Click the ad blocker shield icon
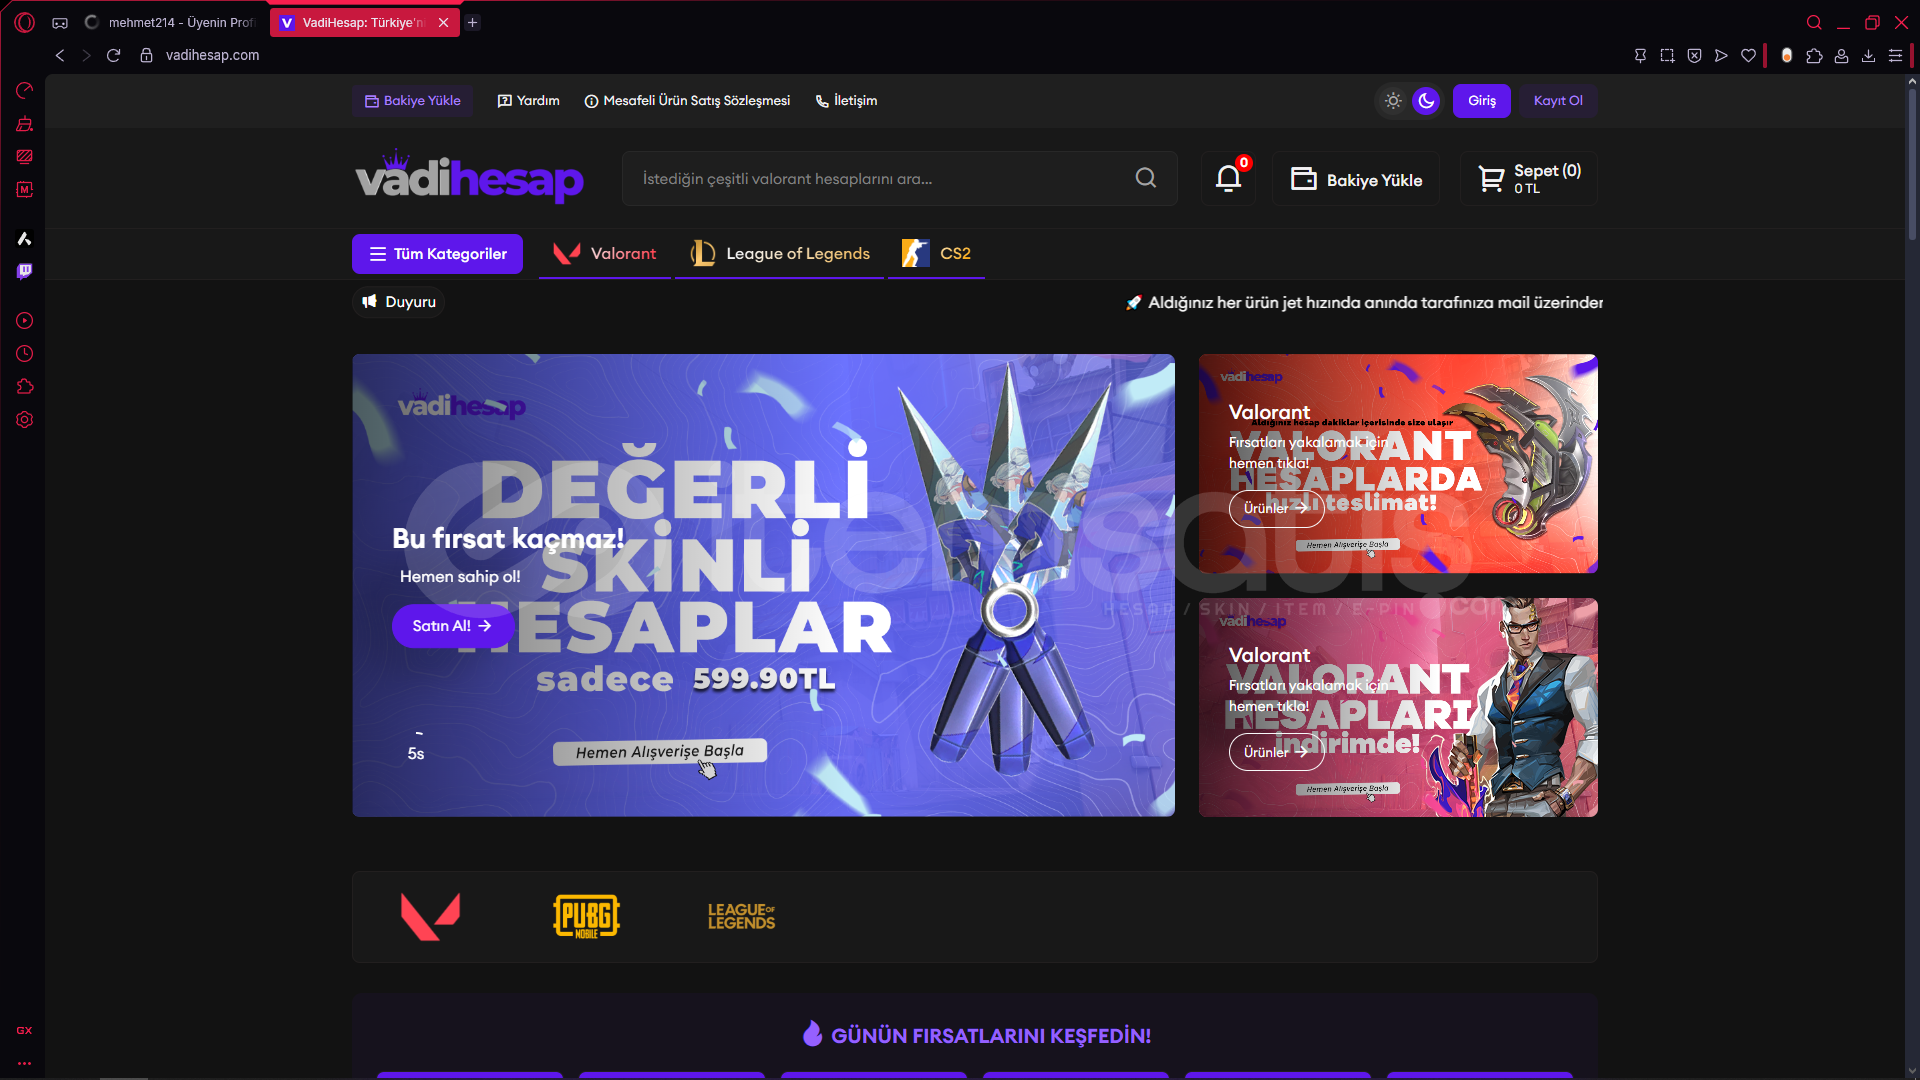The width and height of the screenshot is (1920, 1080). point(1694,56)
